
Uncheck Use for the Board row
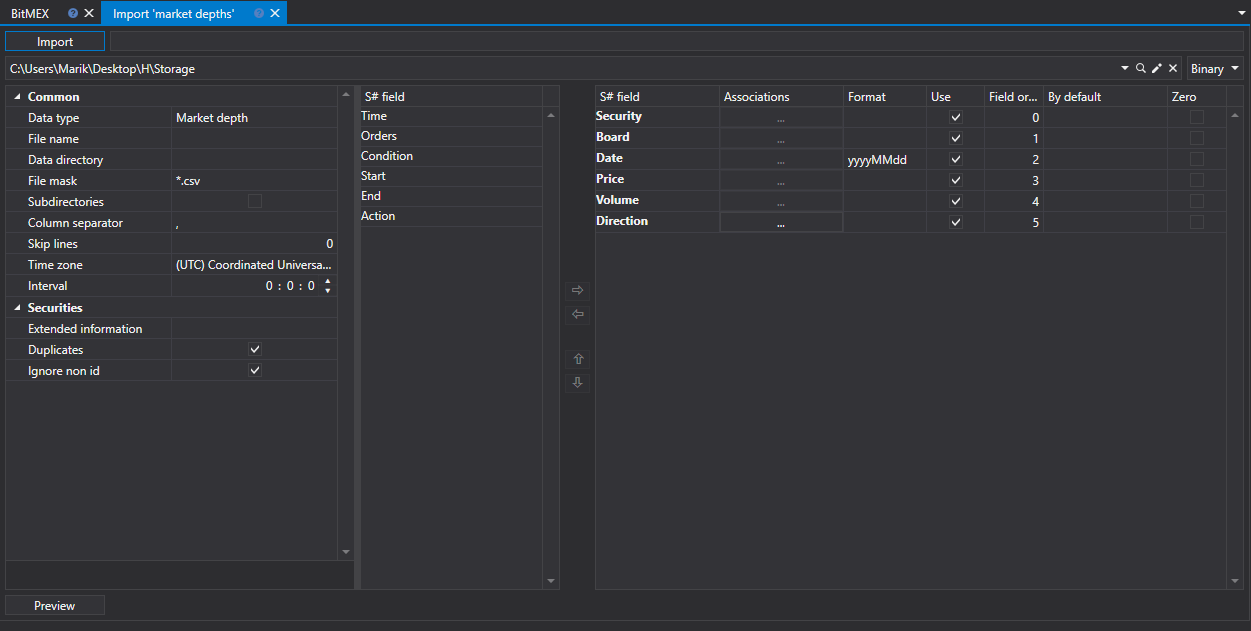click(x=956, y=139)
